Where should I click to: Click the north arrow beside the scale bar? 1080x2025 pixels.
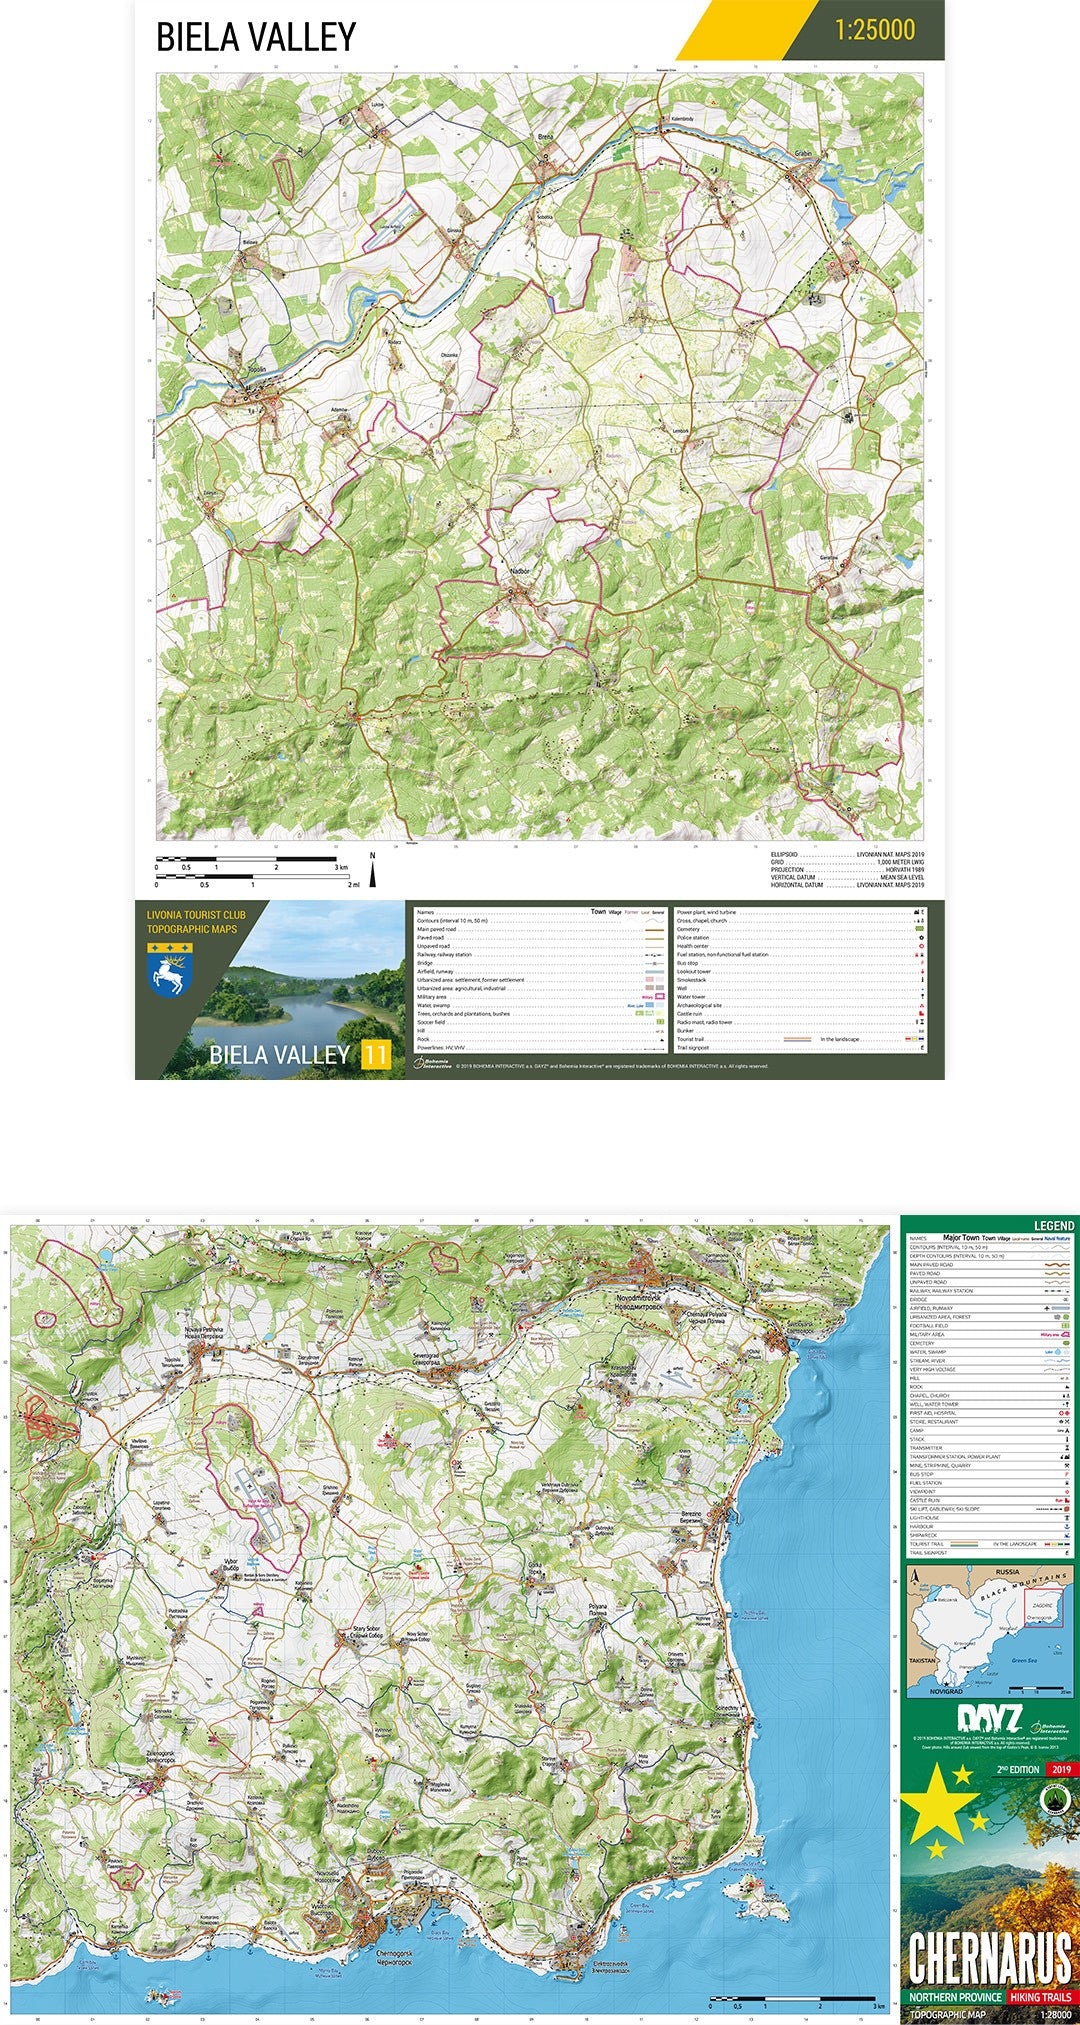(373, 871)
